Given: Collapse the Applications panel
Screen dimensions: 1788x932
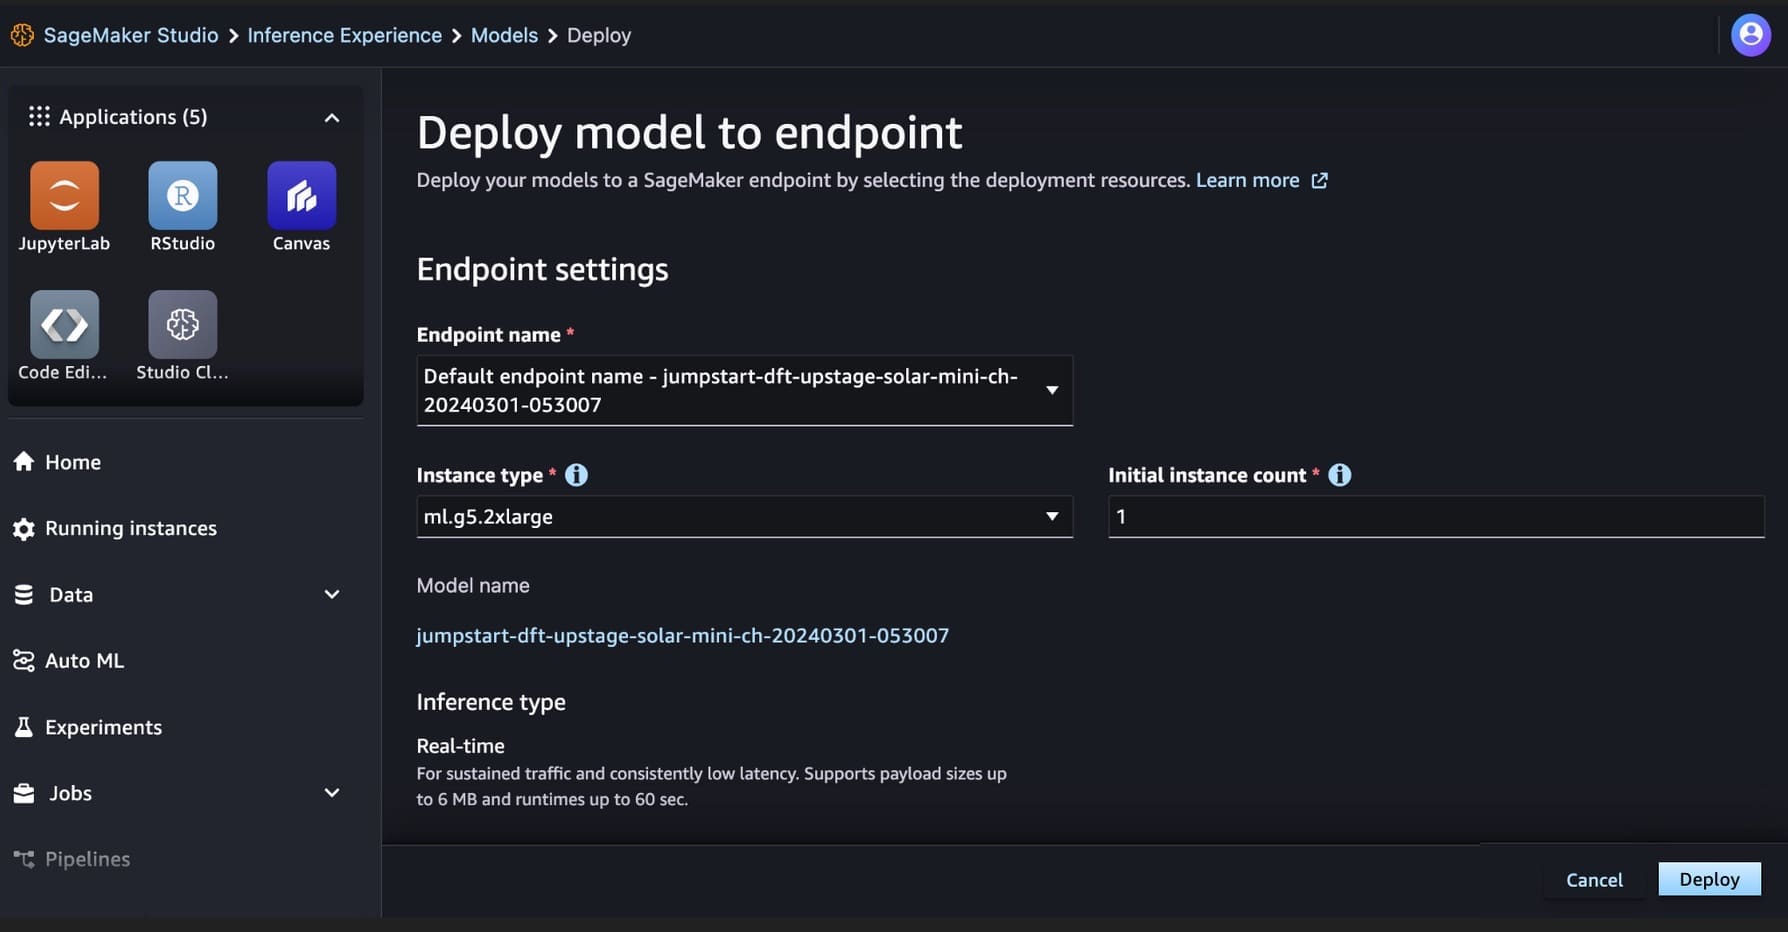Looking at the screenshot, I should coord(332,118).
